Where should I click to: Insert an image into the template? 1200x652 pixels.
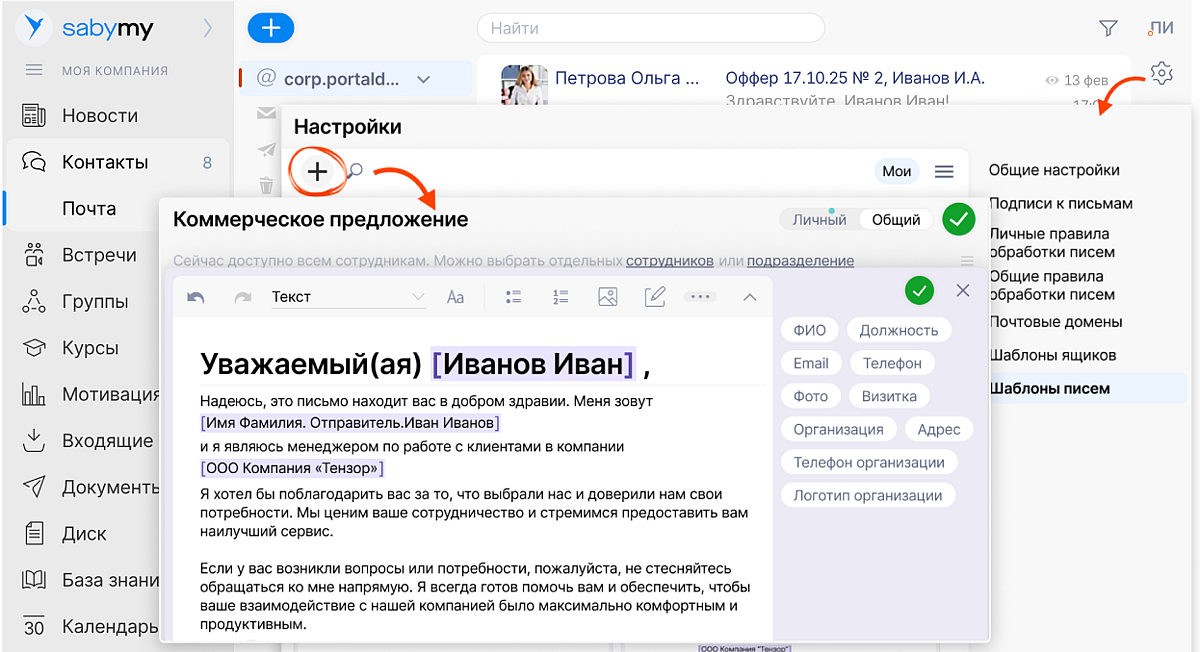coord(607,297)
